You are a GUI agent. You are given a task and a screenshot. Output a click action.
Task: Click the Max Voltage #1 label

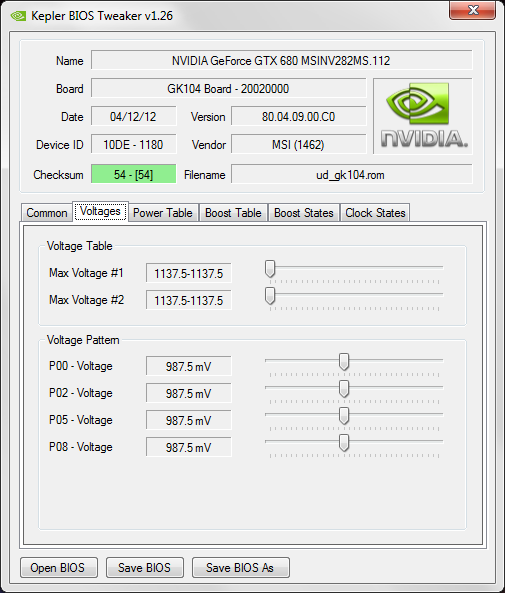[86, 273]
